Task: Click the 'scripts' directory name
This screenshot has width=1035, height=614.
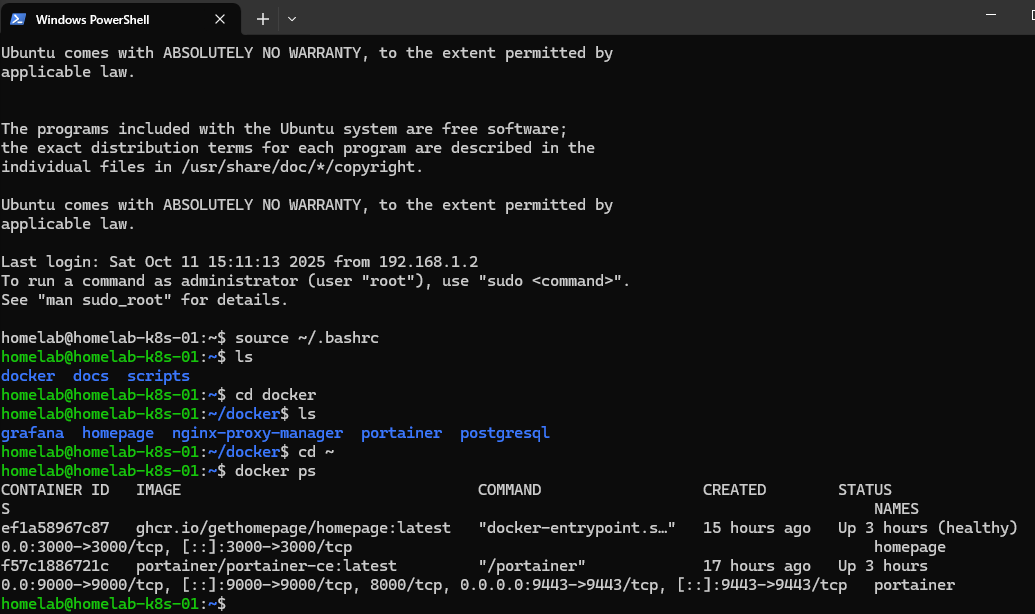Action: pyautogui.click(x=158, y=376)
